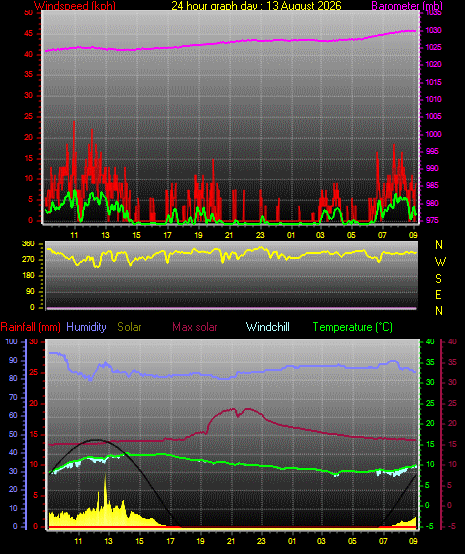Click the 1025 value on barometer axis
The width and height of the screenshot is (465, 554).
(x=433, y=47)
